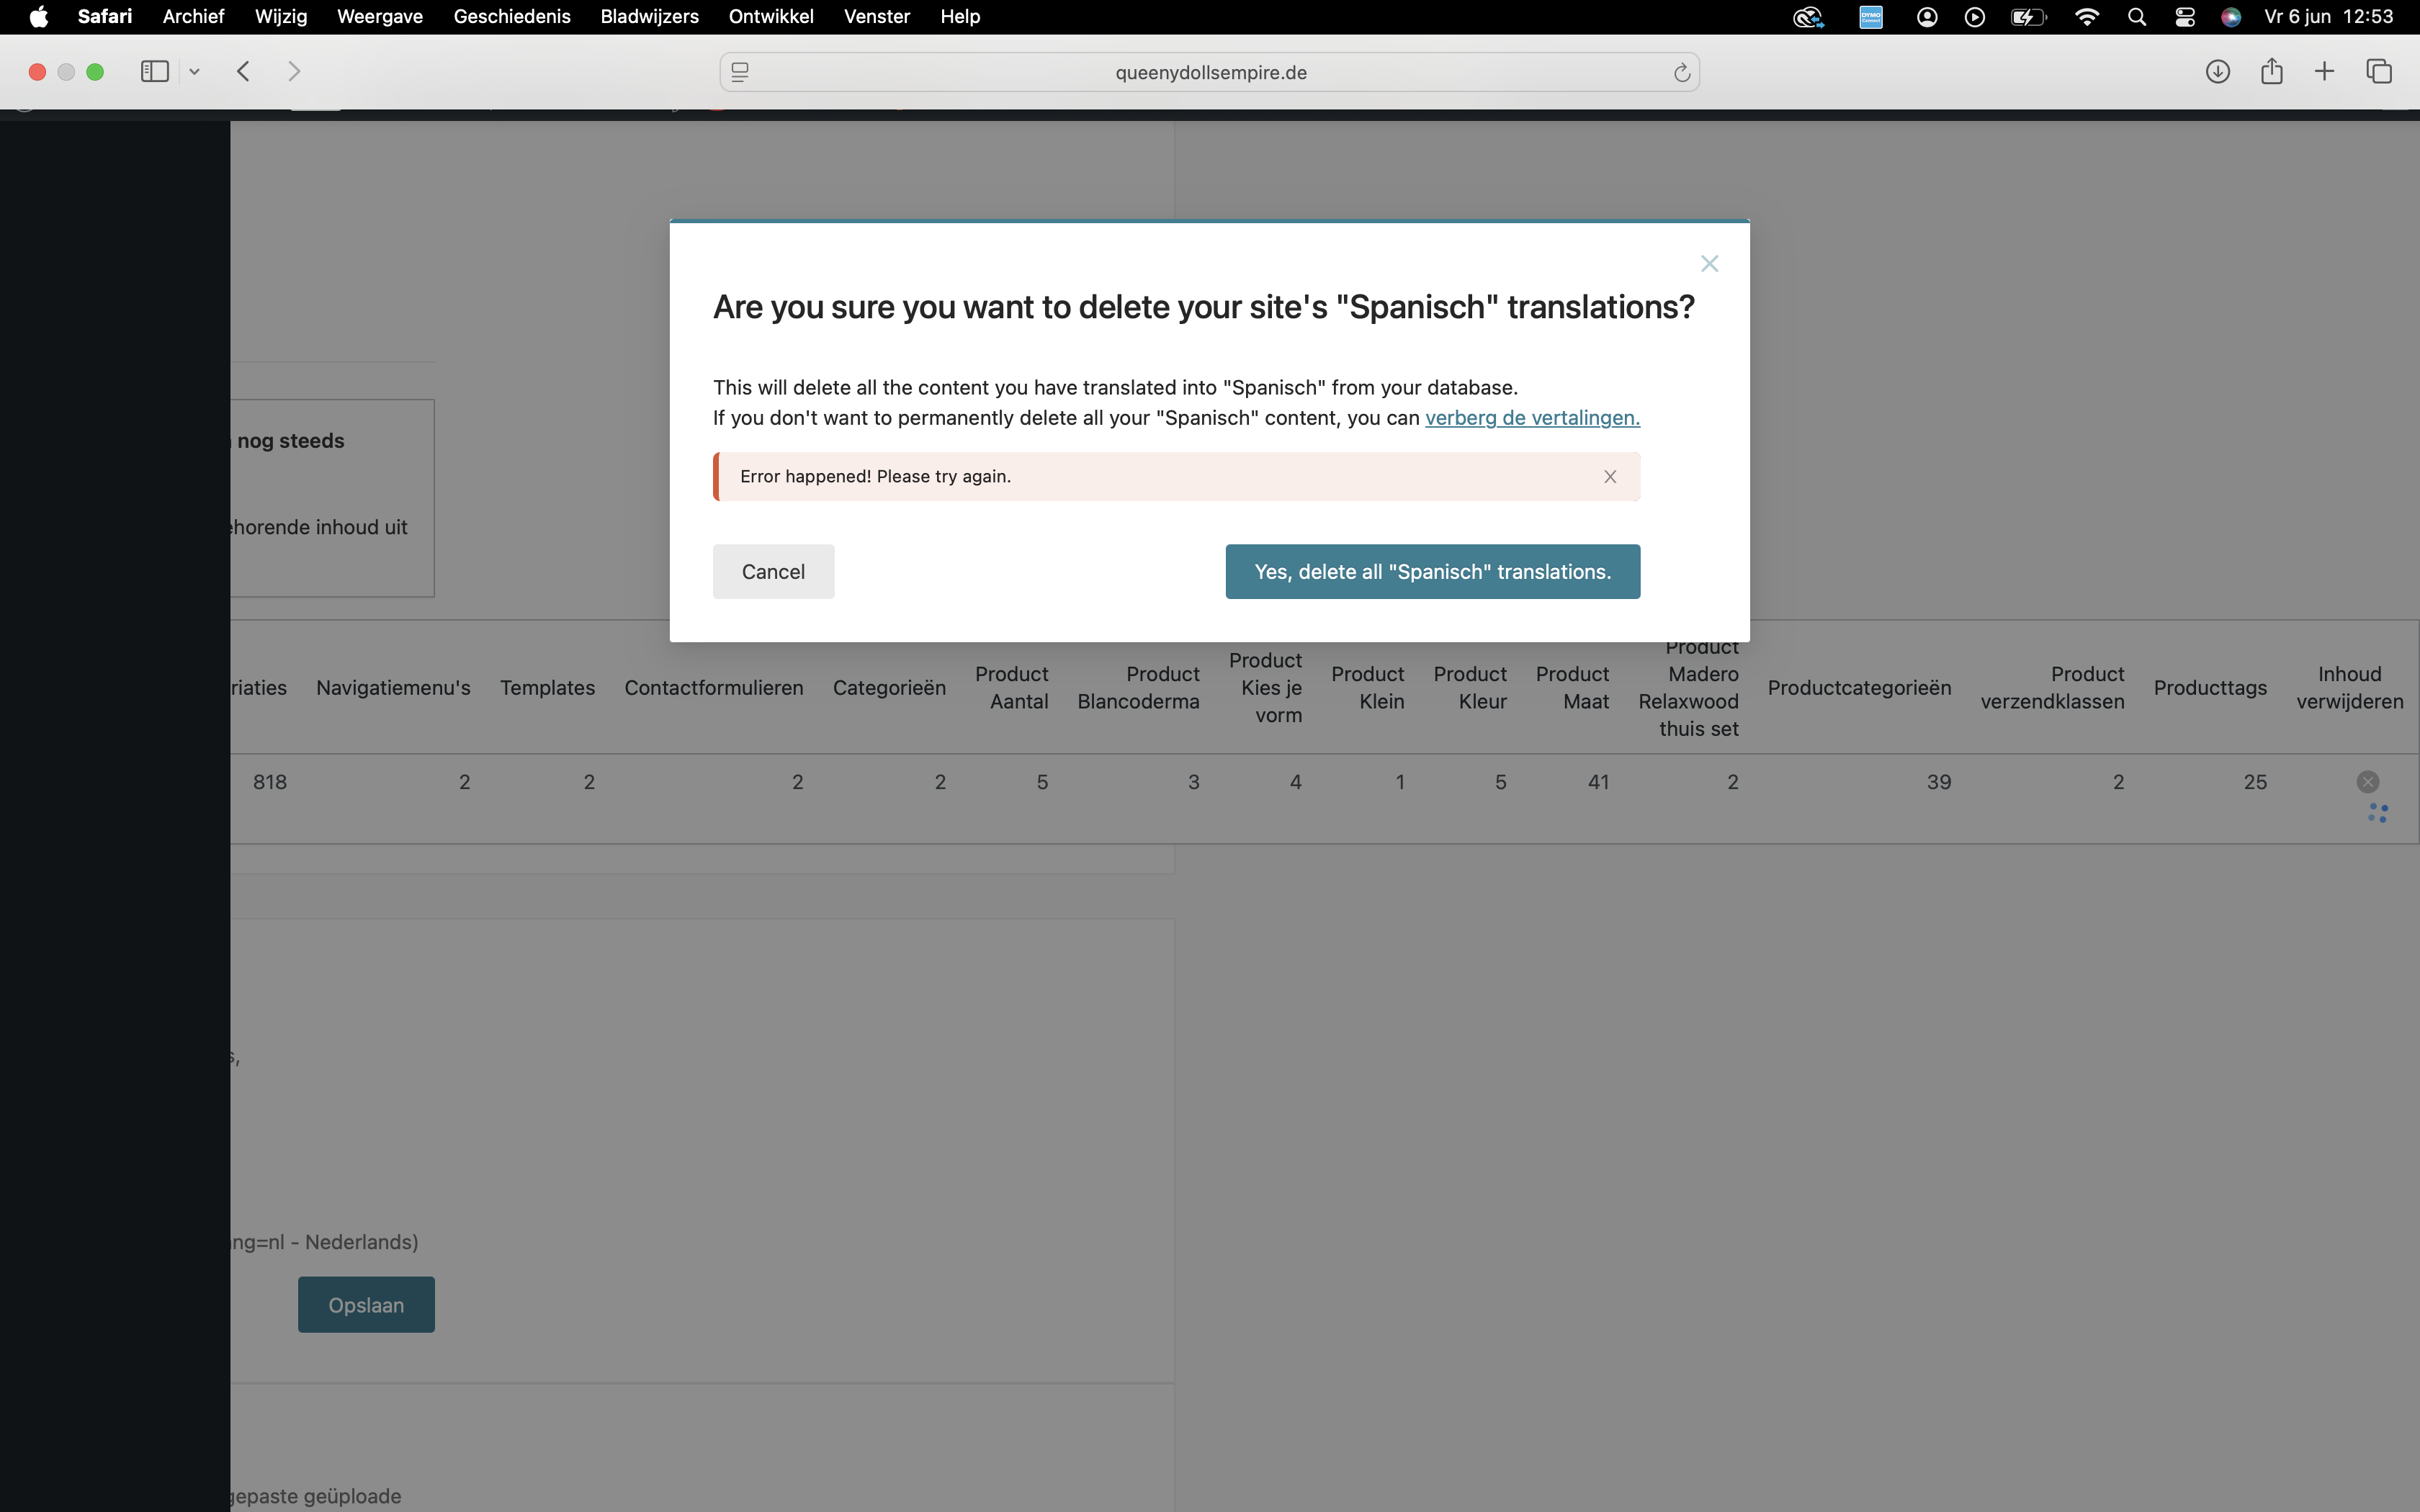This screenshot has height=1512, width=2420.
Task: Open the Weergave menu
Action: [x=380, y=17]
